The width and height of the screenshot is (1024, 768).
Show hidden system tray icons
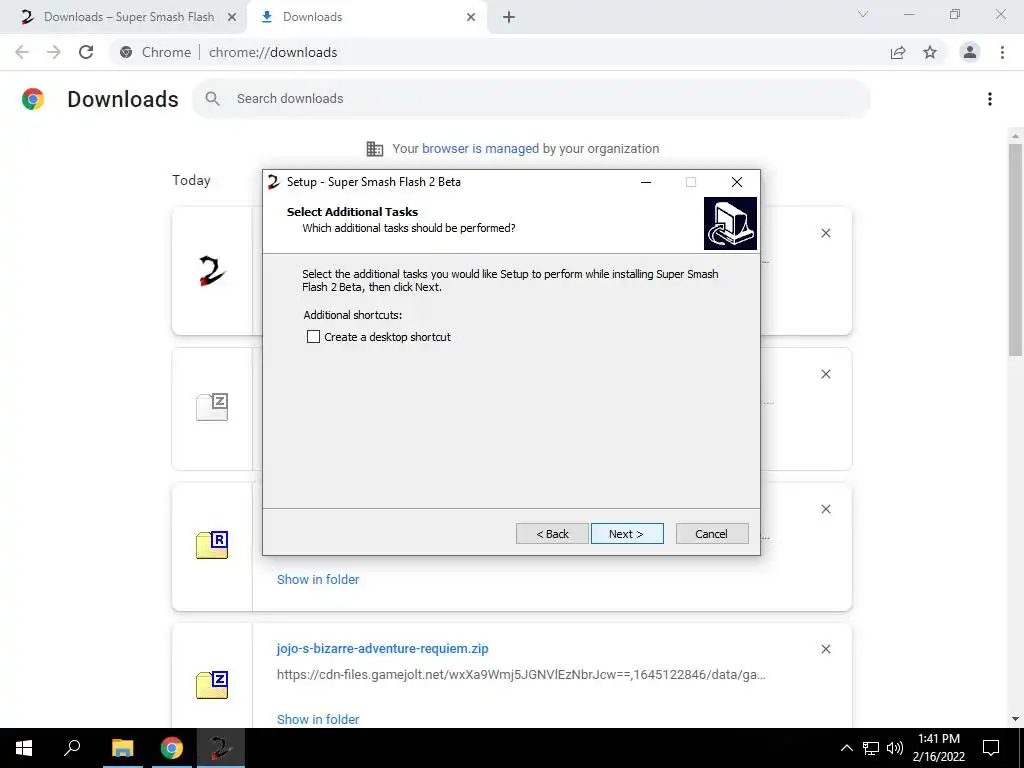coord(846,748)
